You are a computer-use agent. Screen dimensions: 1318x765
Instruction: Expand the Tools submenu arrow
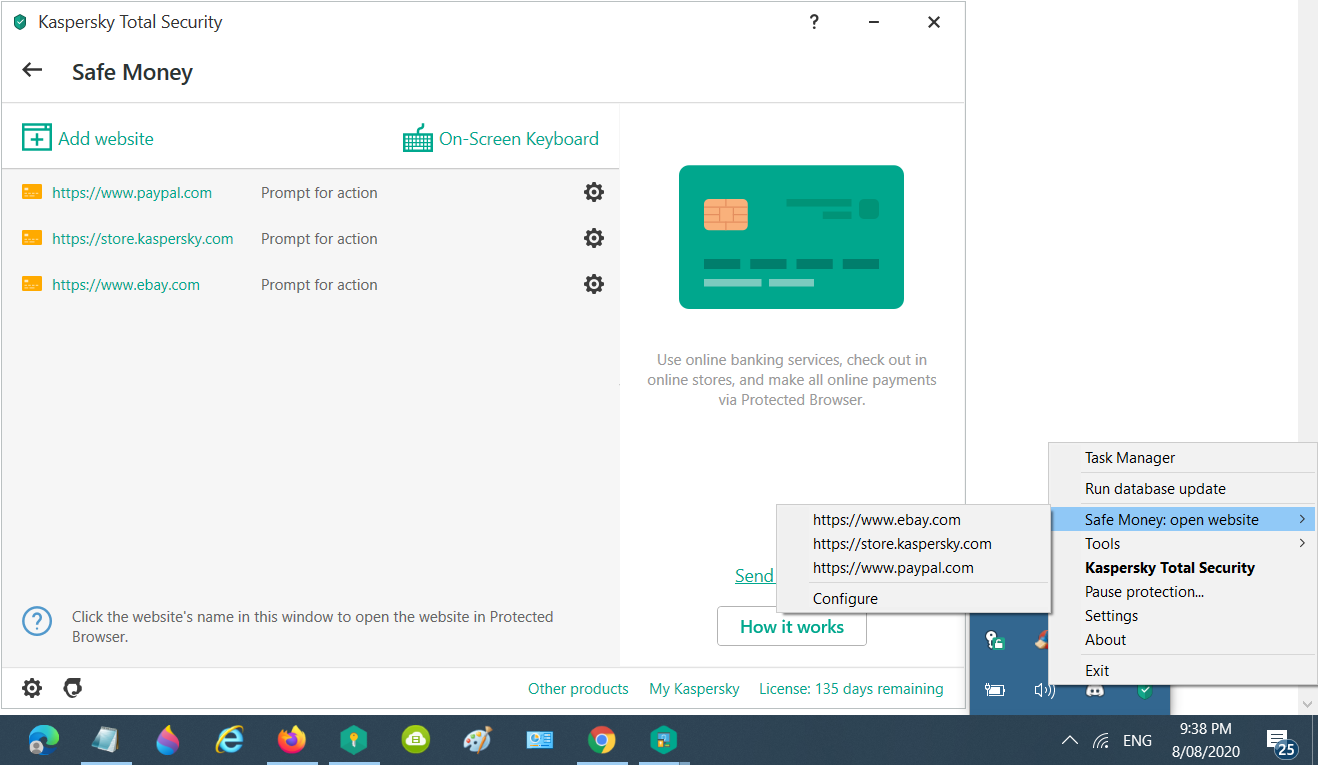point(1302,543)
